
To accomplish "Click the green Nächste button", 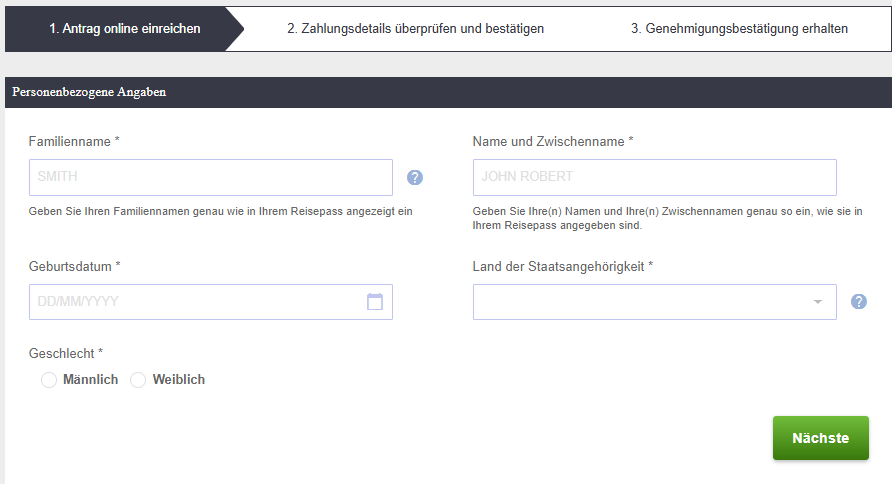I will click(820, 438).
